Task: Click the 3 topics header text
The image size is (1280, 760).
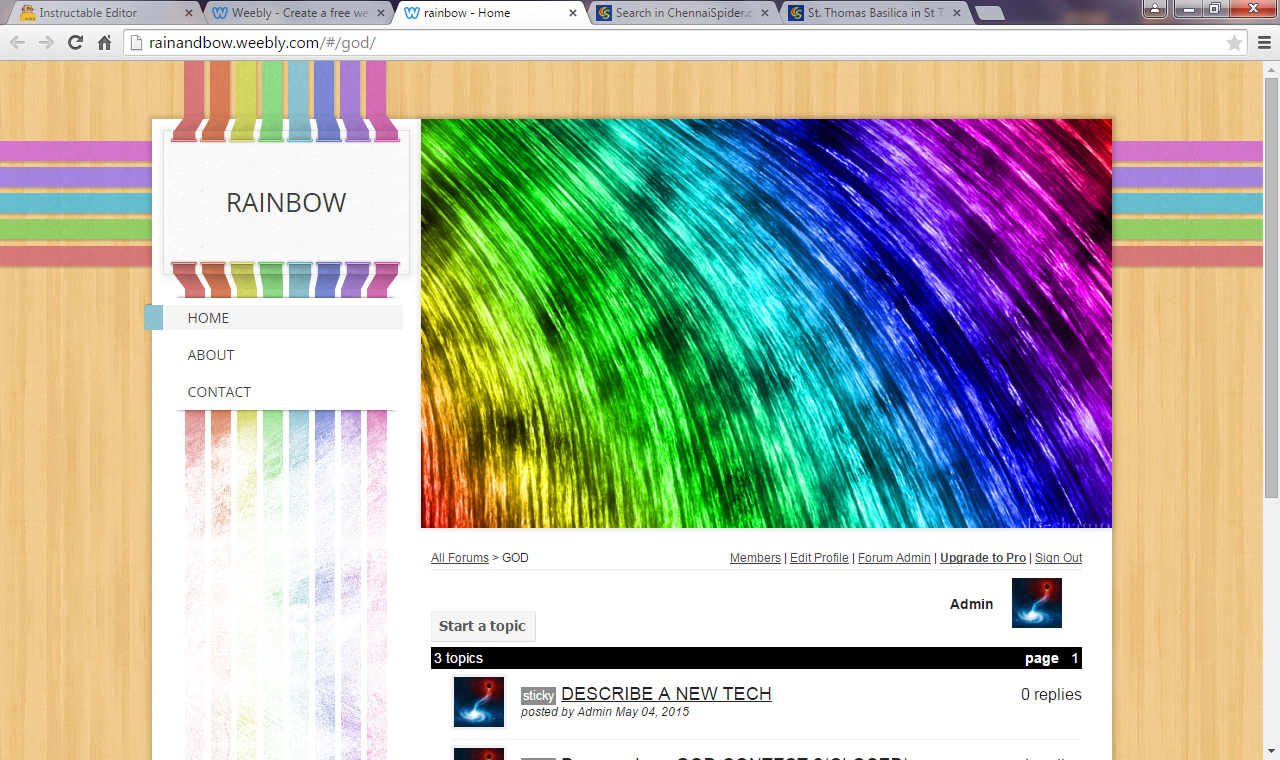Action: (458, 658)
